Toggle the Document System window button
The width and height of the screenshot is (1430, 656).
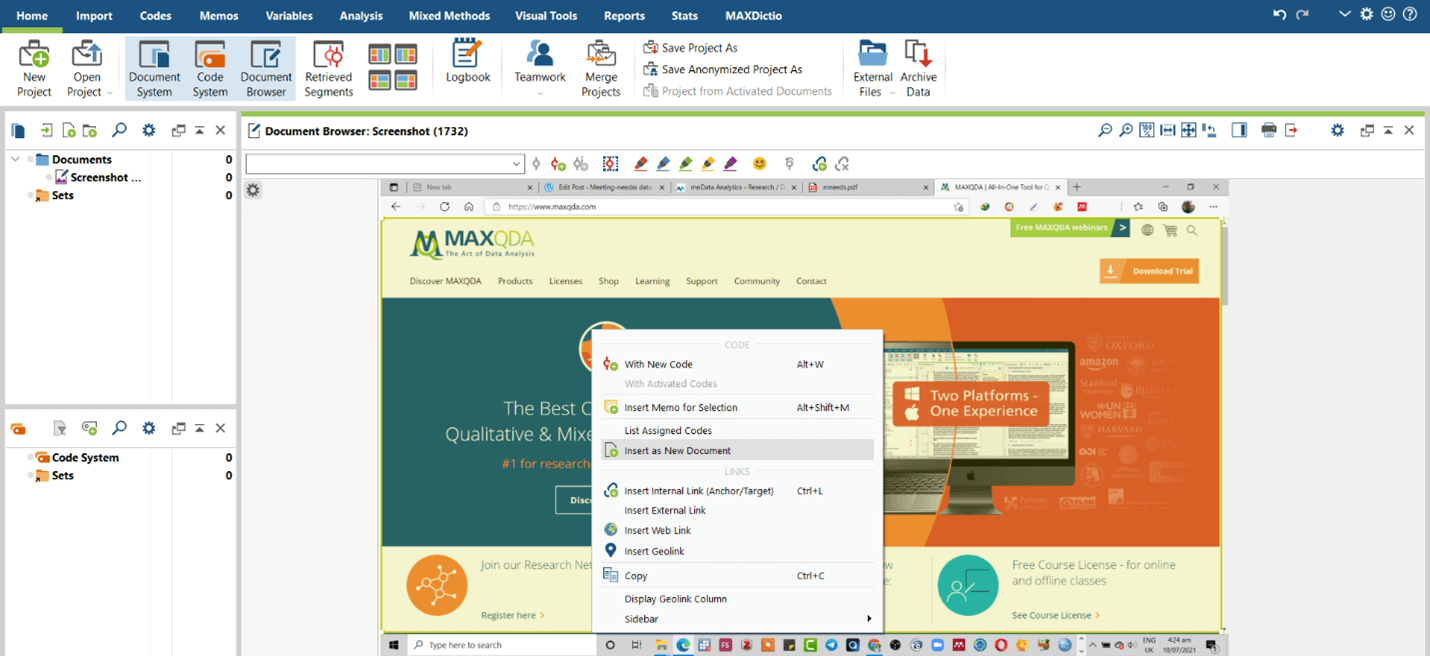pos(154,68)
